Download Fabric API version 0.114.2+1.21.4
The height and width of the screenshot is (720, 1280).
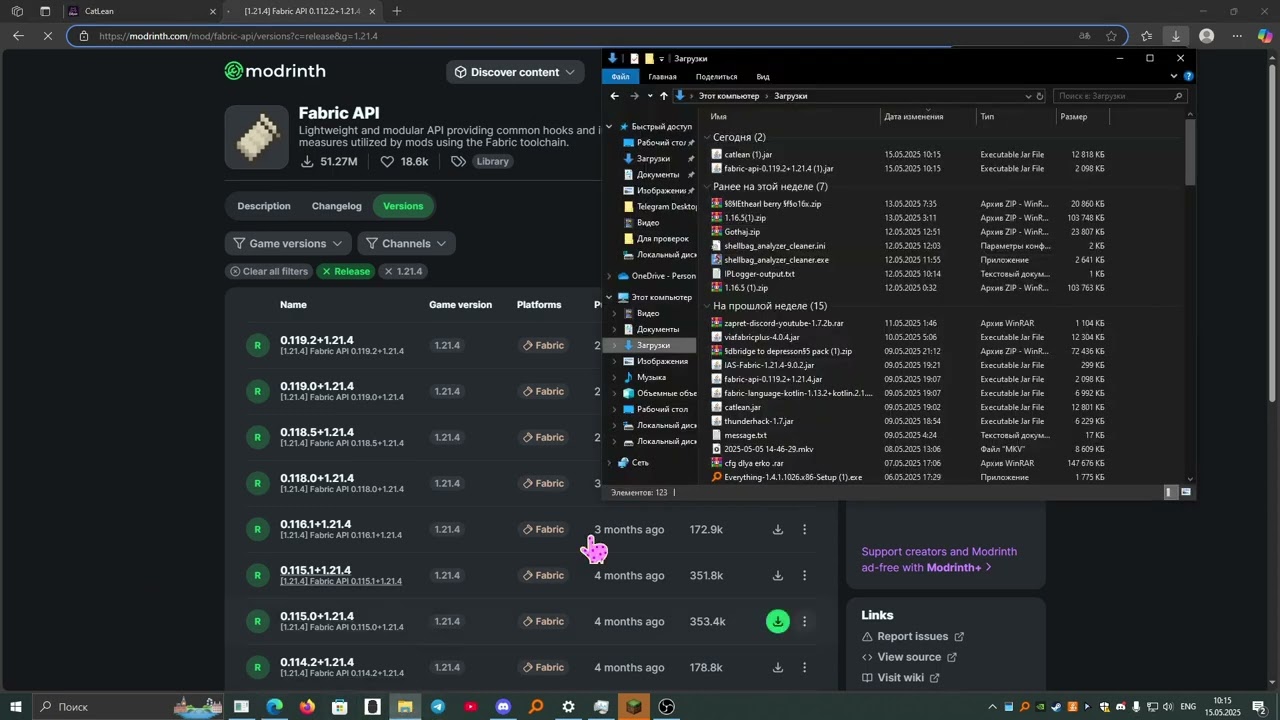778,667
